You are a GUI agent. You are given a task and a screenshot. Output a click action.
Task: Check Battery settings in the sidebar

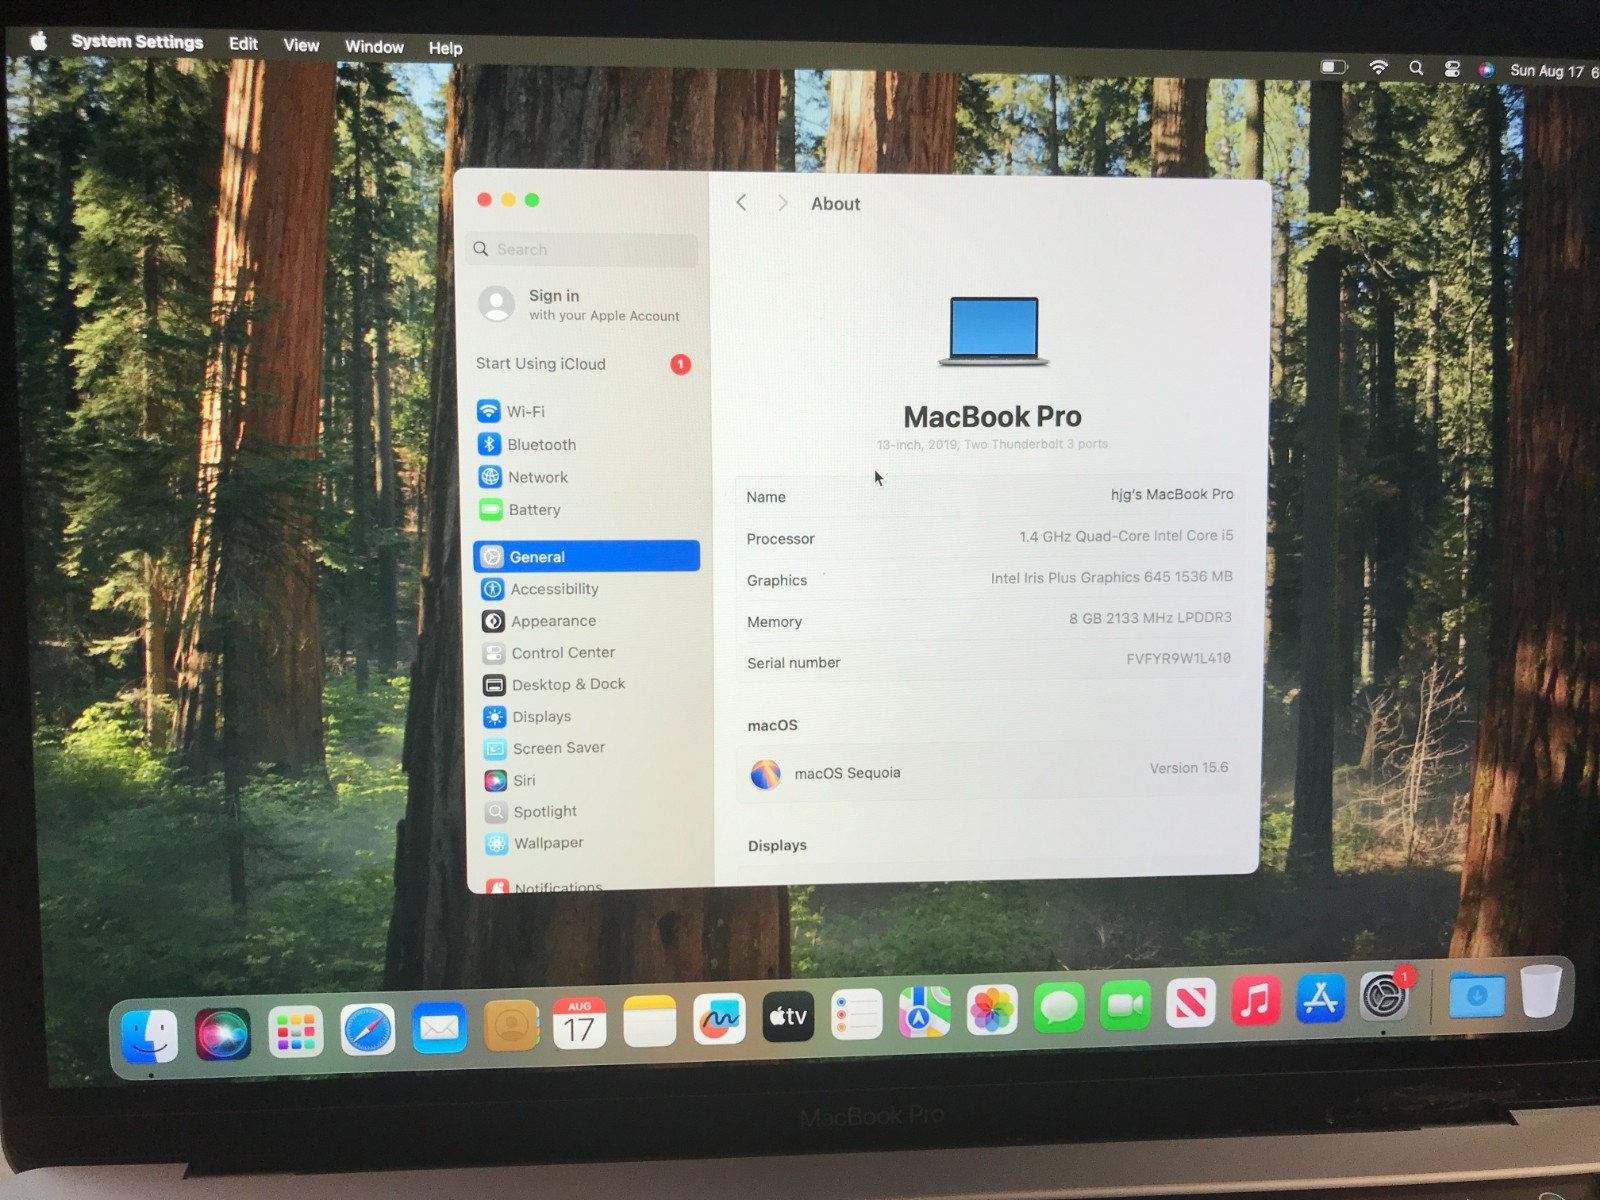(534, 510)
